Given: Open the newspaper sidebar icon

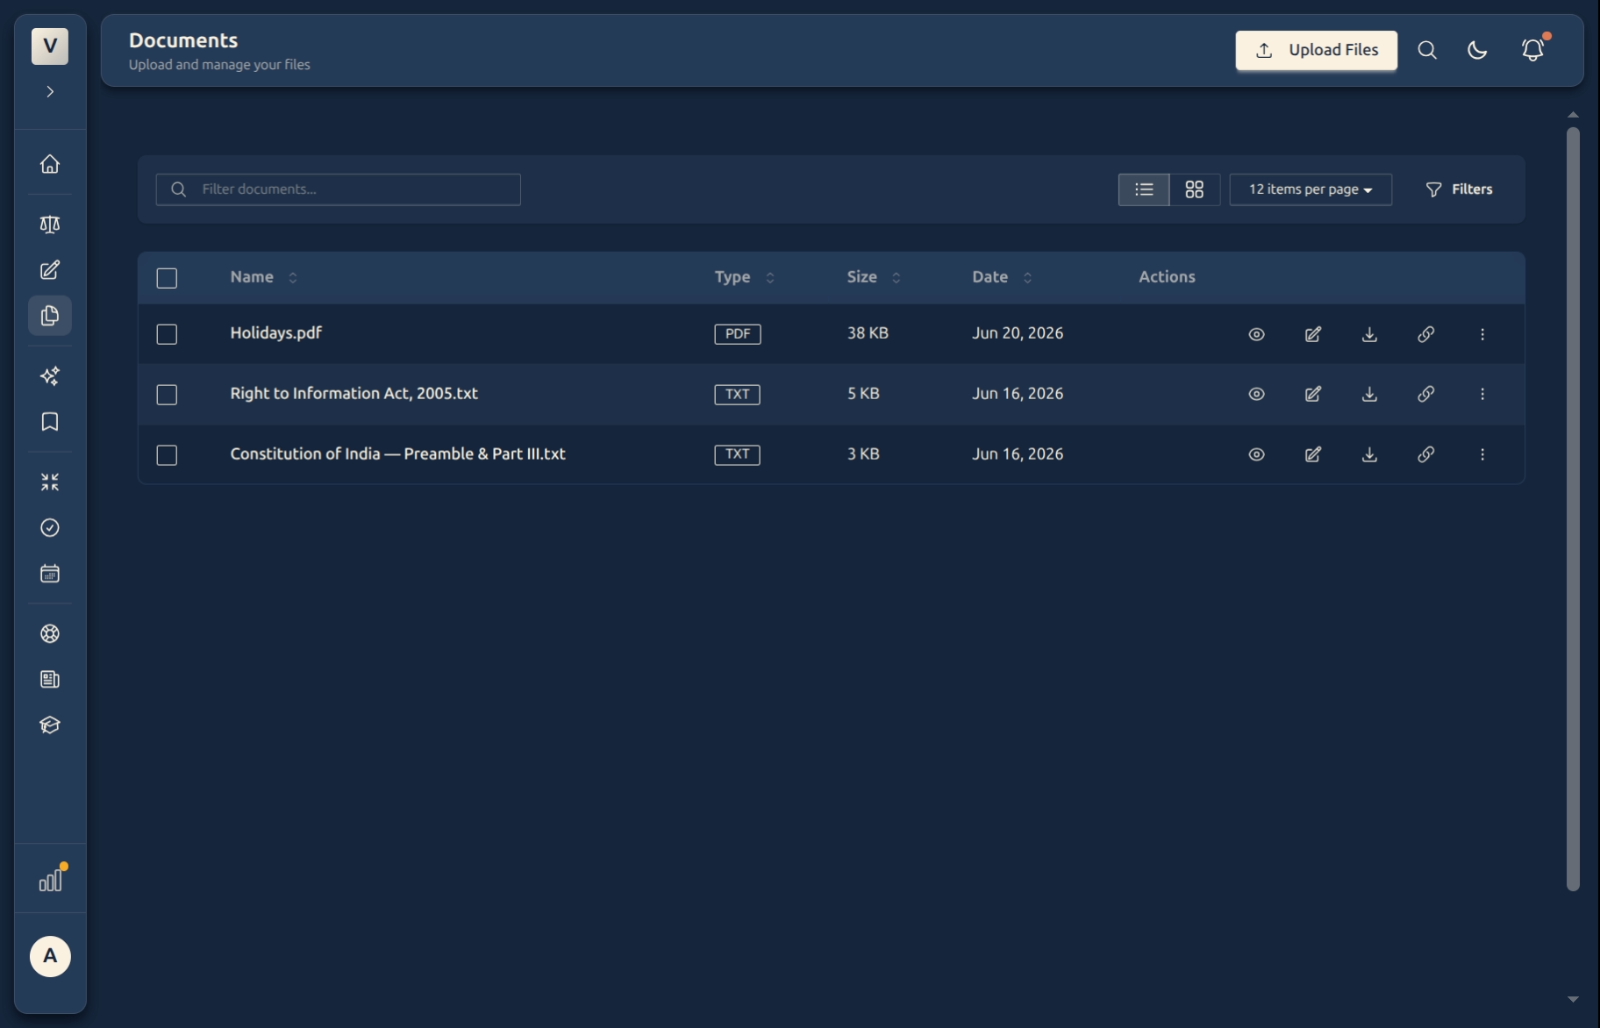Looking at the screenshot, I should 50,680.
